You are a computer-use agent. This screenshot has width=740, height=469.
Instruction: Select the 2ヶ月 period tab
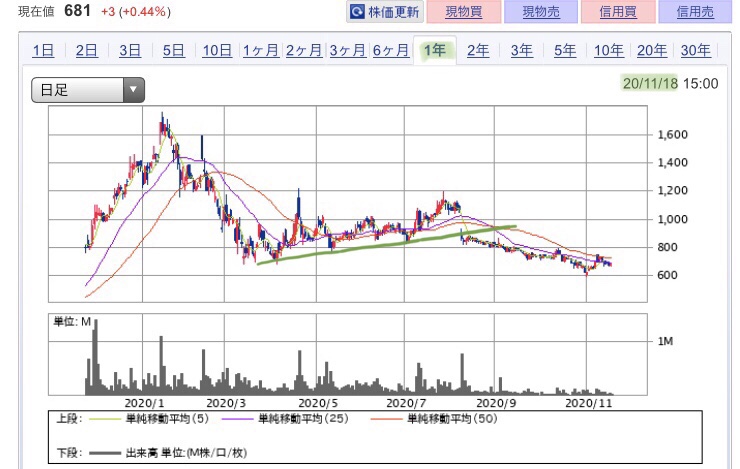click(x=304, y=50)
